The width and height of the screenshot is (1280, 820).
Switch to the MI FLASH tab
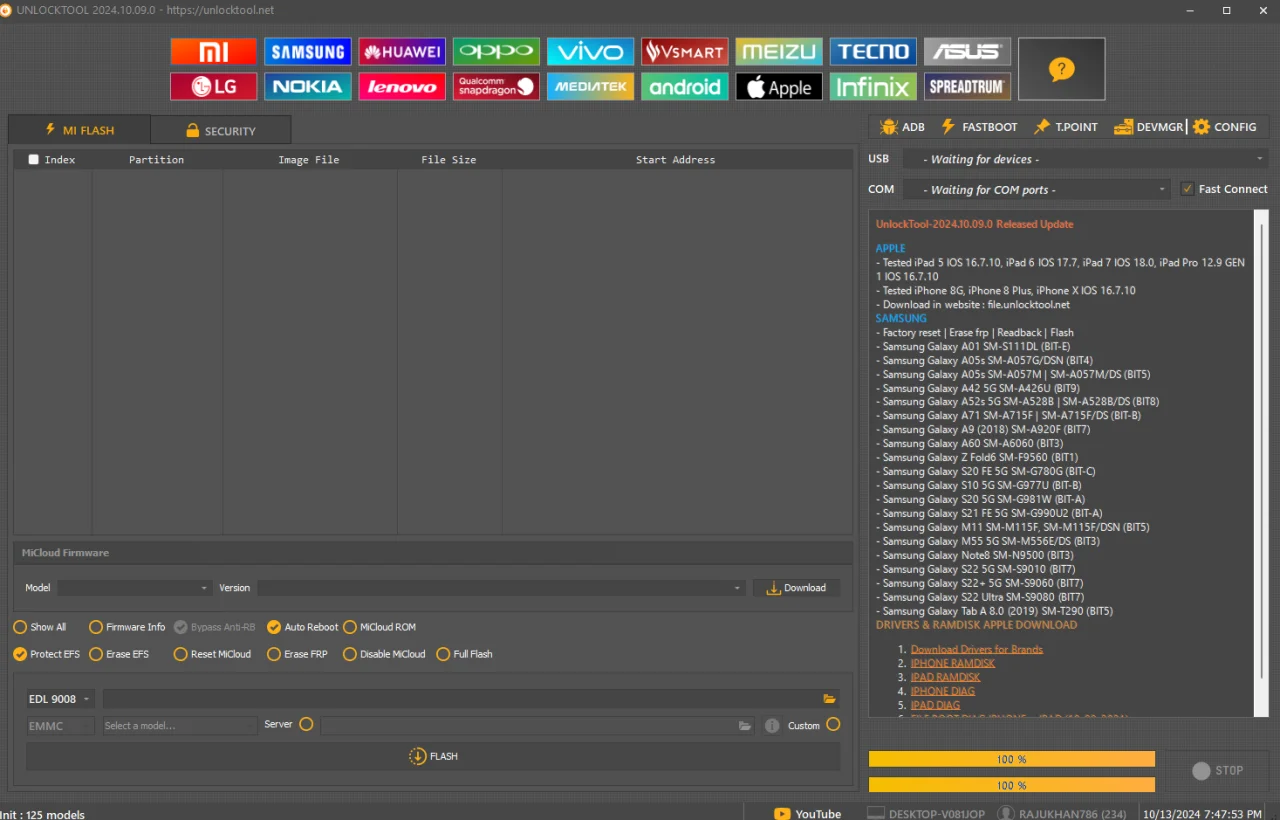pyautogui.click(x=79, y=130)
